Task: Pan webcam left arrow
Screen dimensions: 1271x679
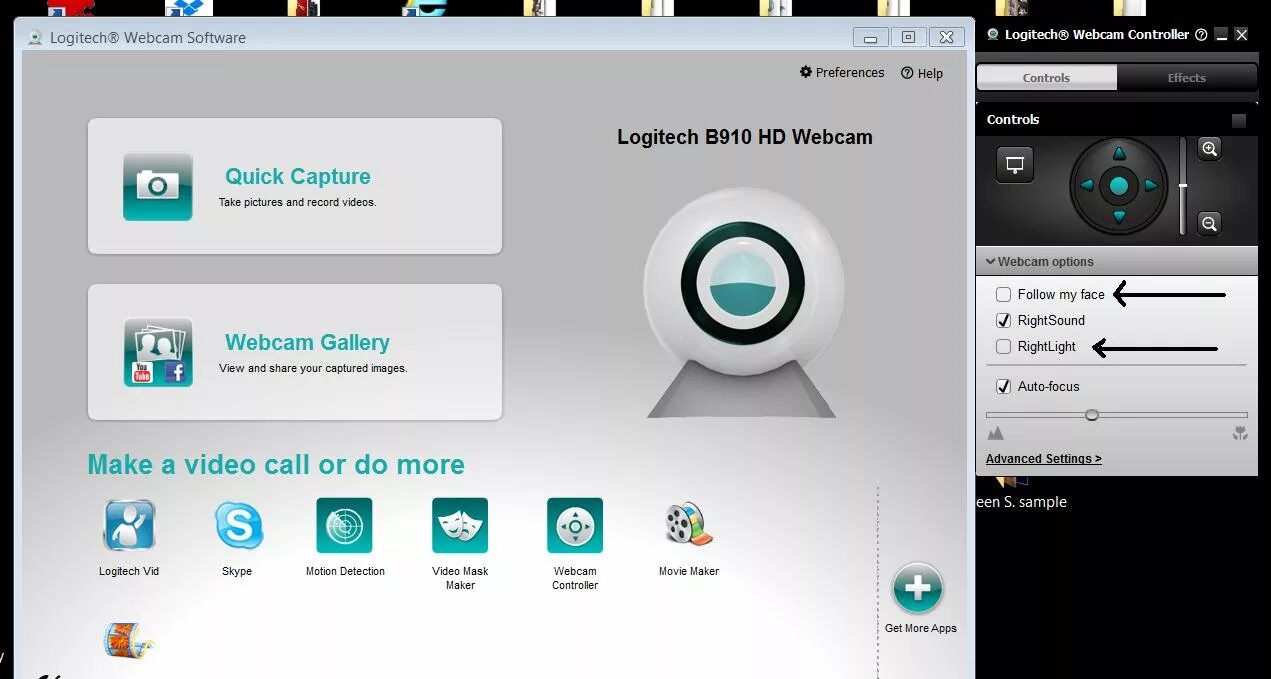Action: (x=1087, y=185)
